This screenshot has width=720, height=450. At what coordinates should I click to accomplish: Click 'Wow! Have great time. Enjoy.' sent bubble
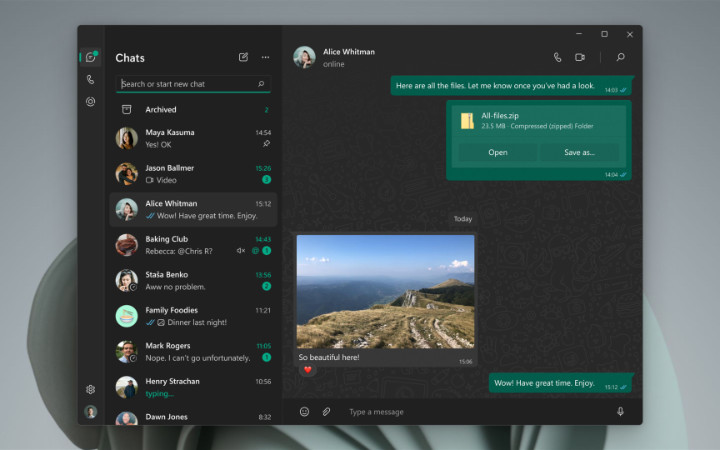pos(560,383)
